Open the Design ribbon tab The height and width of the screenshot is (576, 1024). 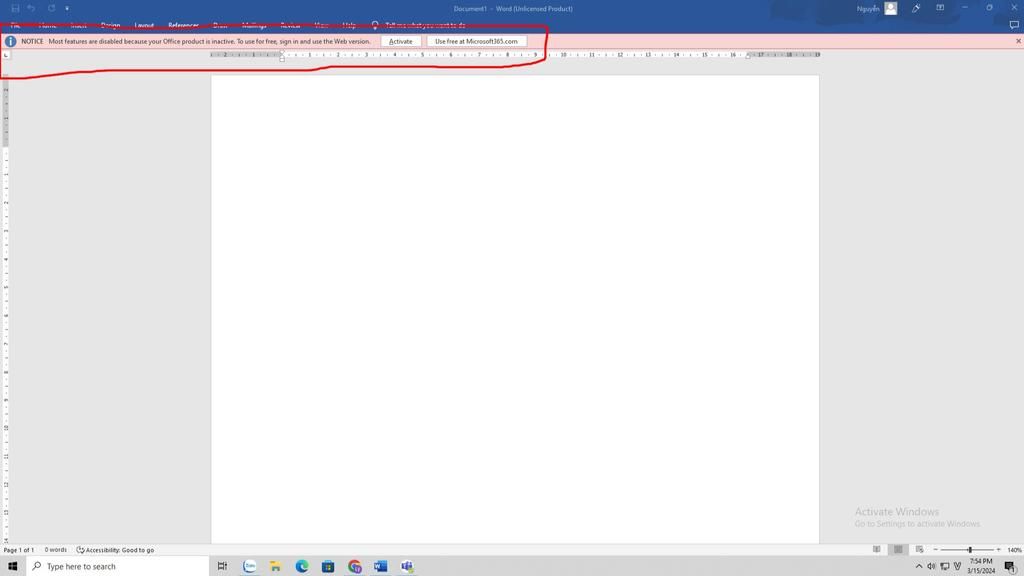pos(110,25)
